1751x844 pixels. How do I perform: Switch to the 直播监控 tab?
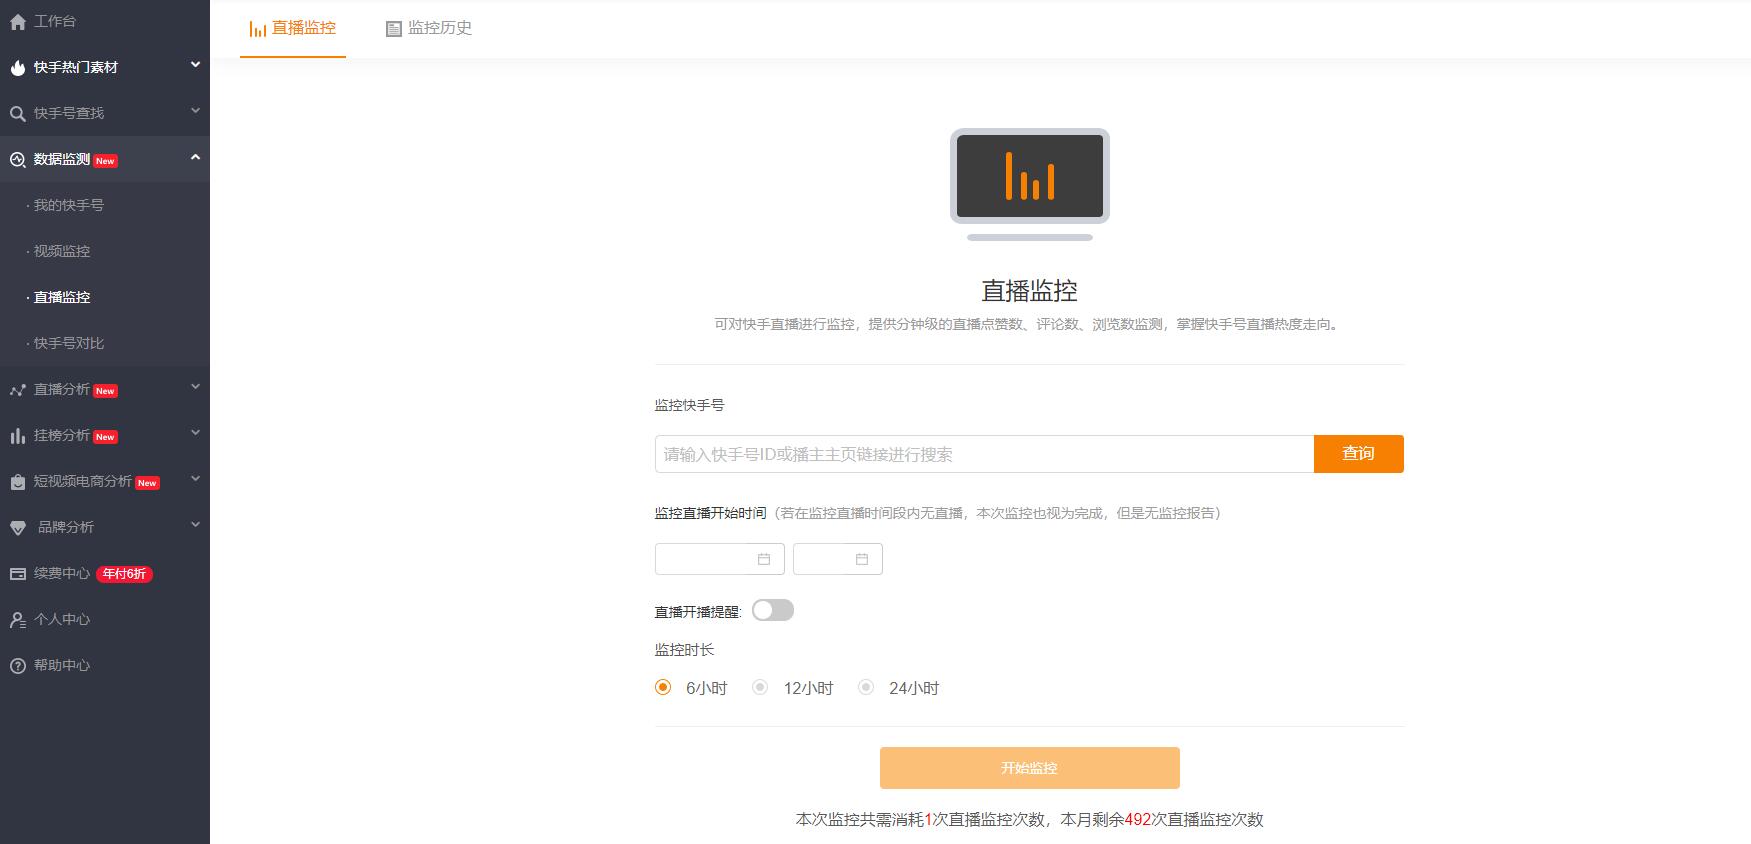(x=293, y=29)
